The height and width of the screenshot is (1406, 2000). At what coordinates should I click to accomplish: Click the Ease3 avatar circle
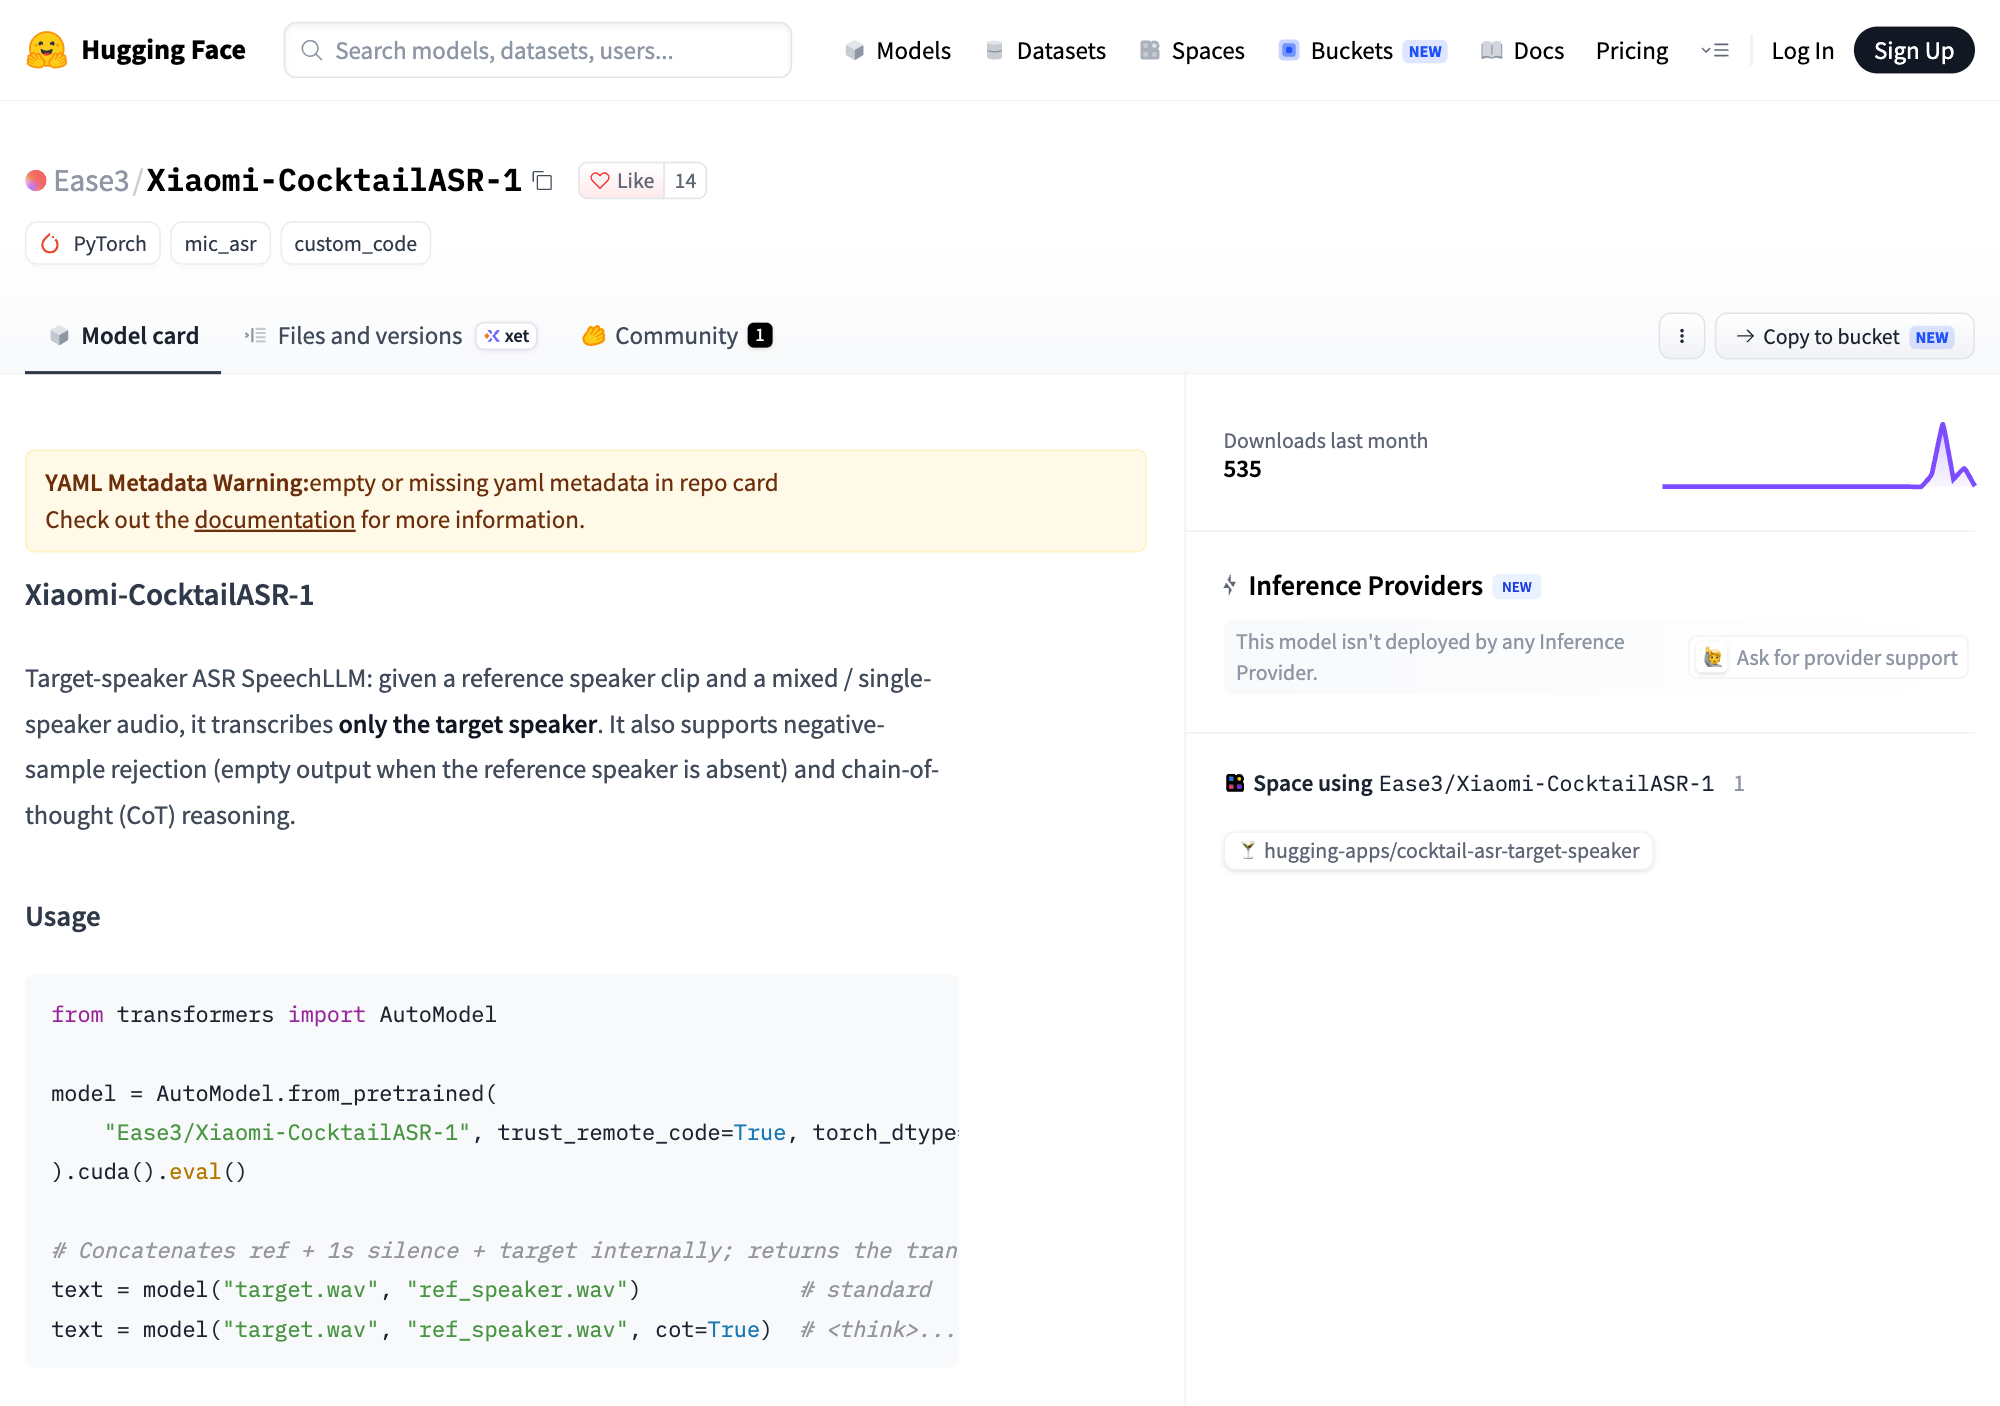36,180
